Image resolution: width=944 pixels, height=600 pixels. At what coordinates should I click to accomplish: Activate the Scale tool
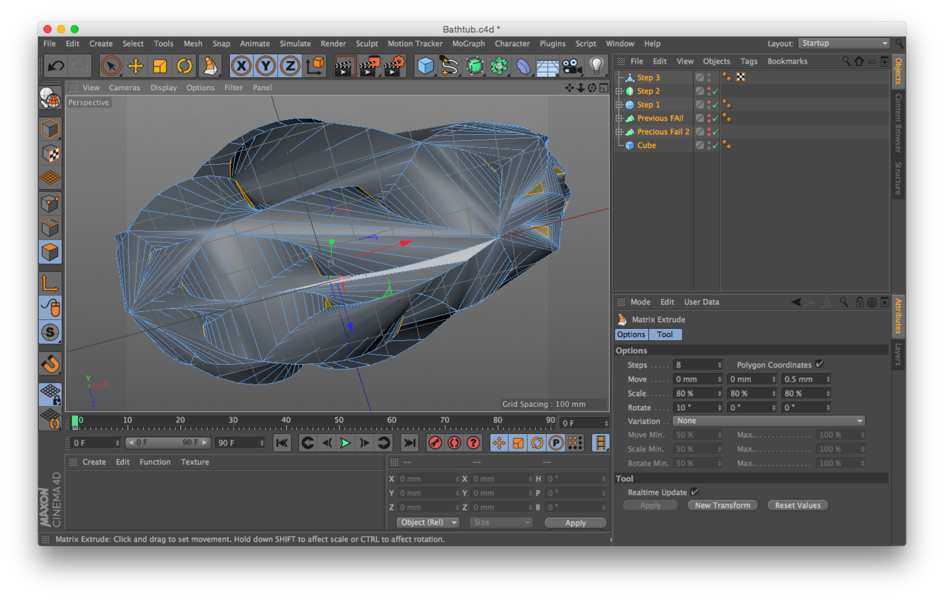pos(160,66)
